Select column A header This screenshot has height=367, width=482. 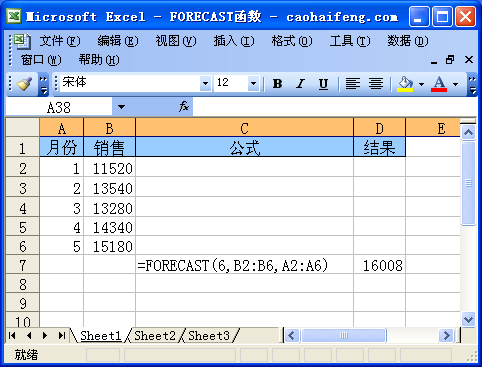point(62,128)
